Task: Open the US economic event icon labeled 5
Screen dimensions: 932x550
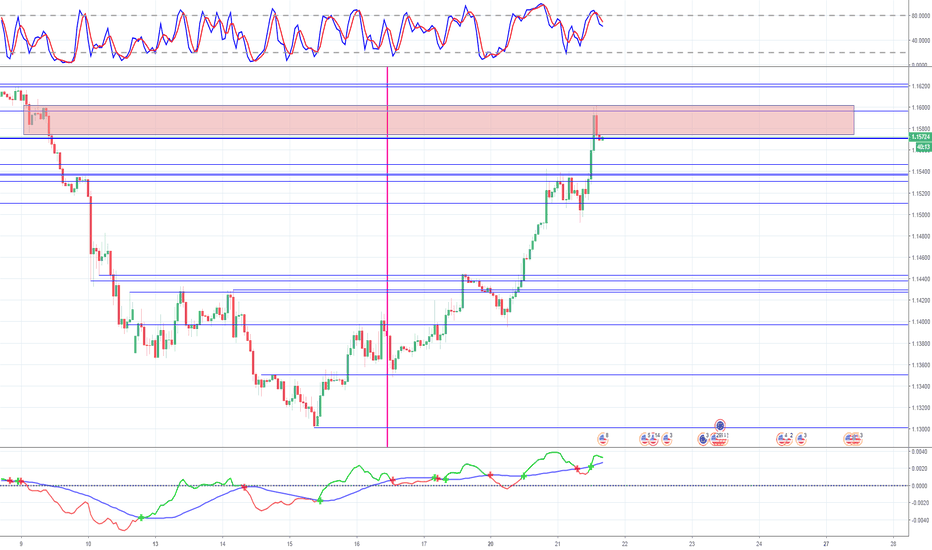Action: click(x=644, y=439)
